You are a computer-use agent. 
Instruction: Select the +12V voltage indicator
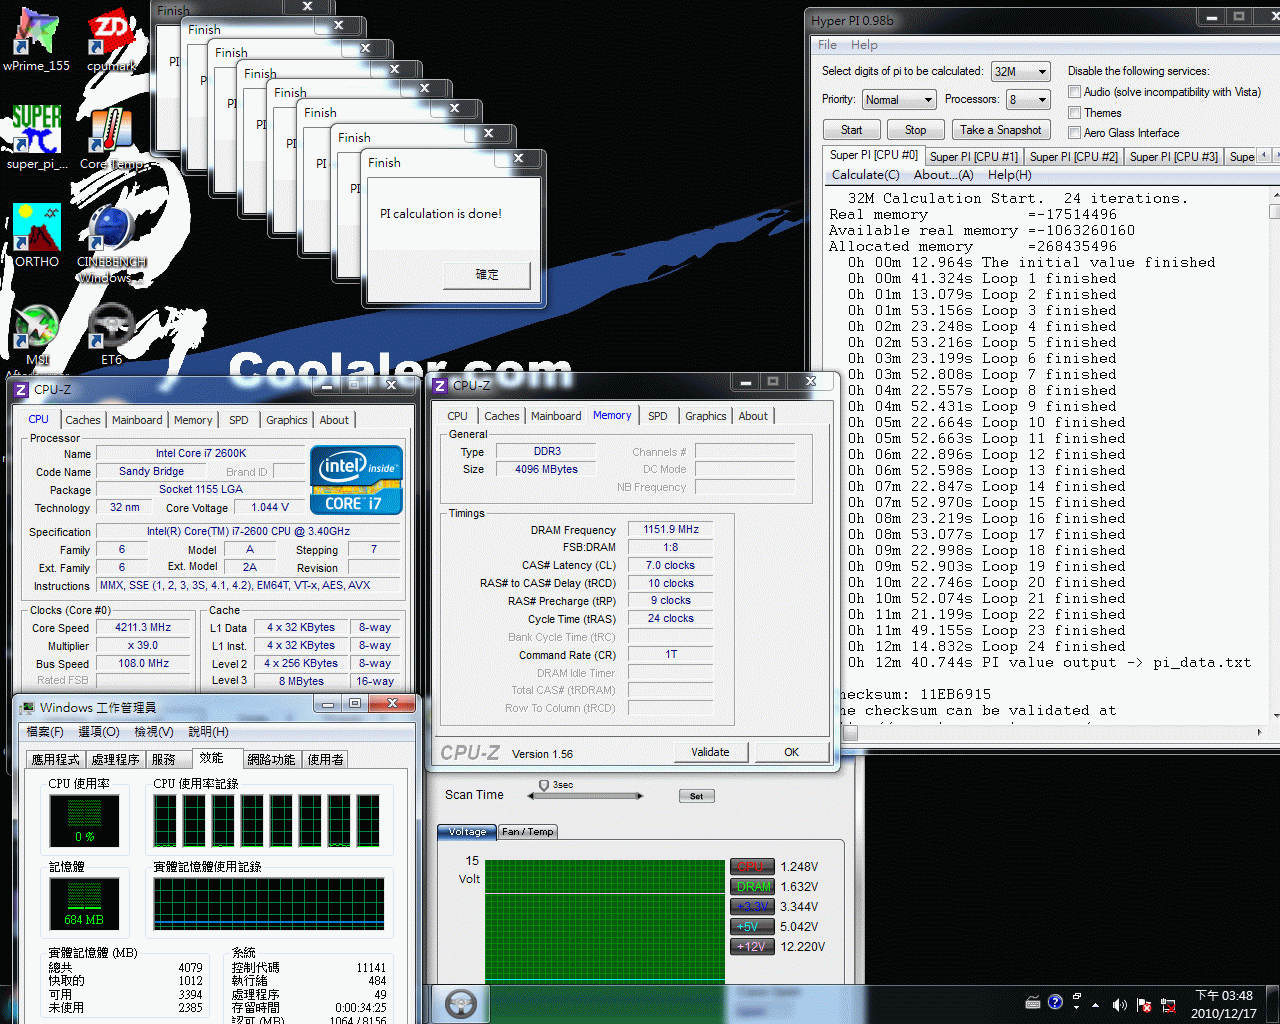pyautogui.click(x=752, y=946)
